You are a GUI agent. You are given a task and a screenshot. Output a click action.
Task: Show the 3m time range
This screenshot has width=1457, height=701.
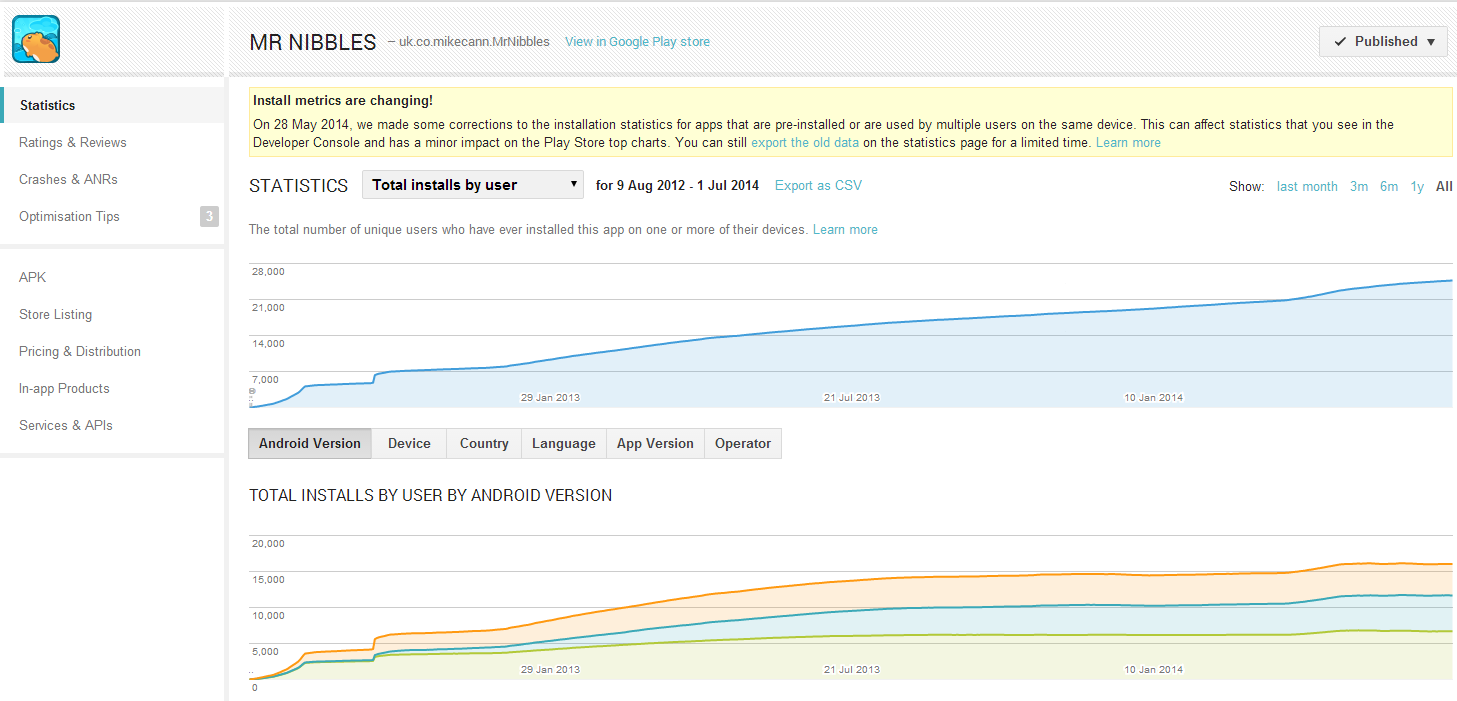point(1358,187)
